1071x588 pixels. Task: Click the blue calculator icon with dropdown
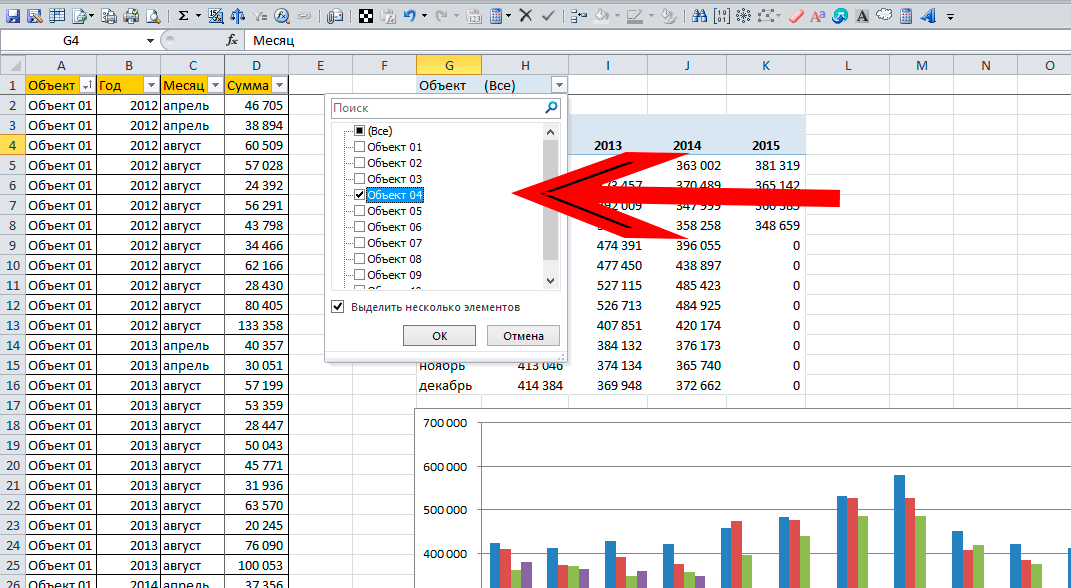tap(497, 15)
